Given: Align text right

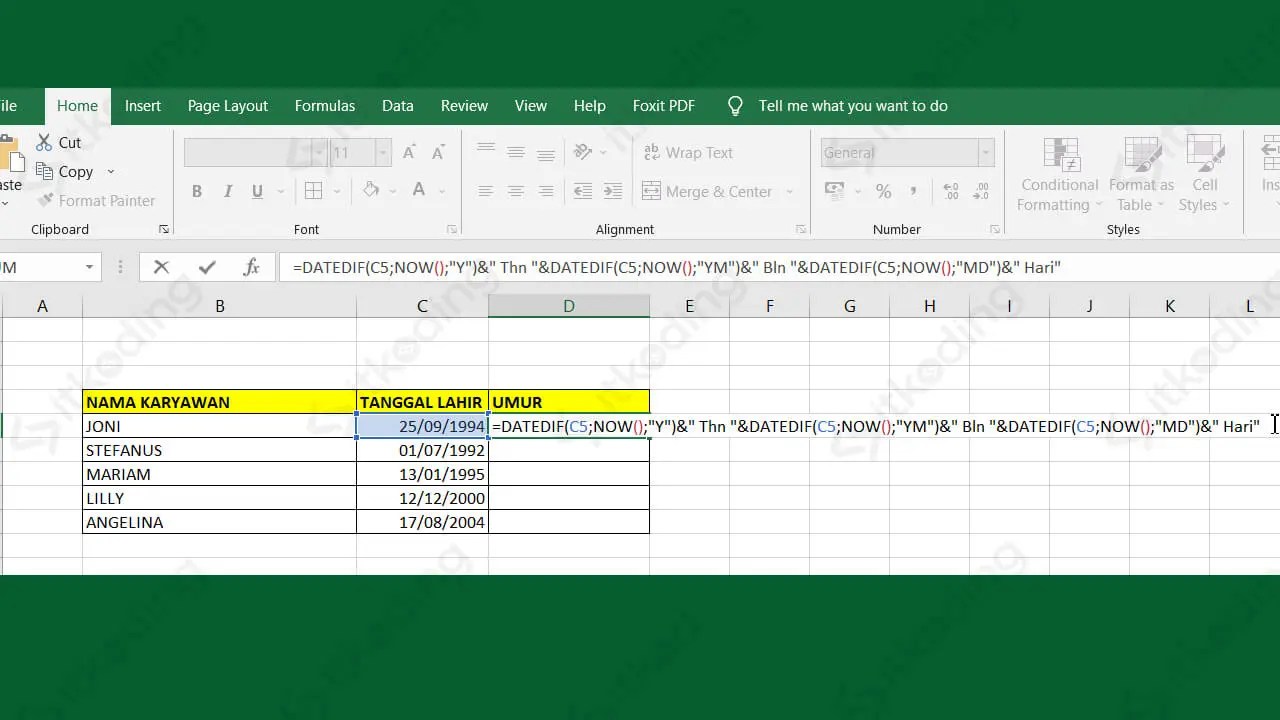Looking at the screenshot, I should coord(546,191).
